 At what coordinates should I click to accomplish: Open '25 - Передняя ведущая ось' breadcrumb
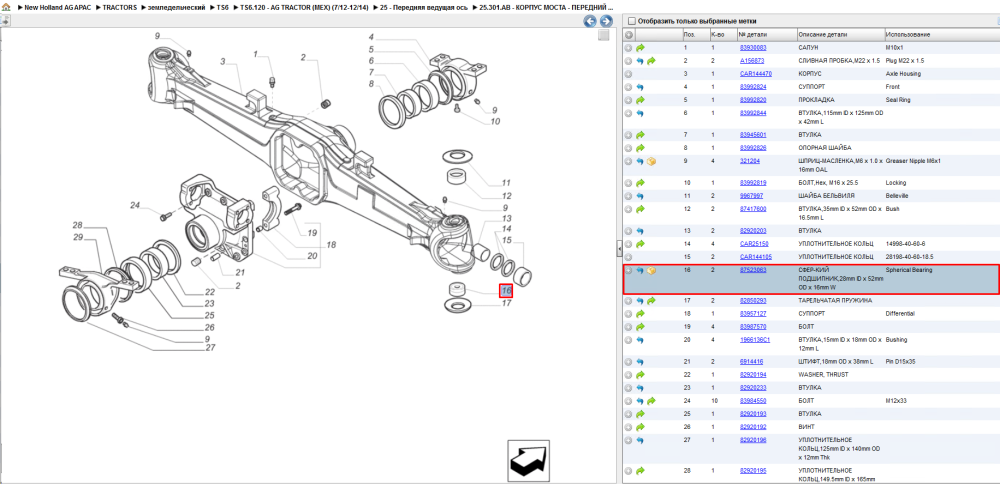[x=424, y=6]
